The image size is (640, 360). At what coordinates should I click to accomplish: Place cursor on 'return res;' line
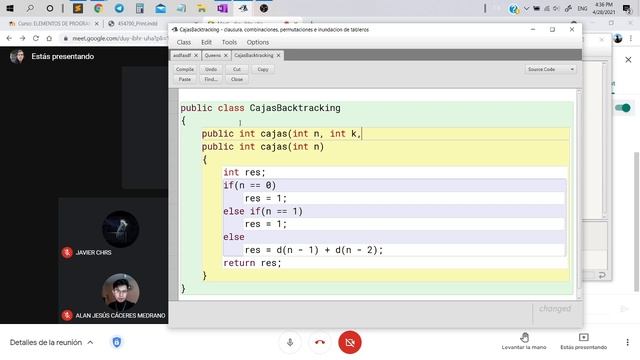252,263
